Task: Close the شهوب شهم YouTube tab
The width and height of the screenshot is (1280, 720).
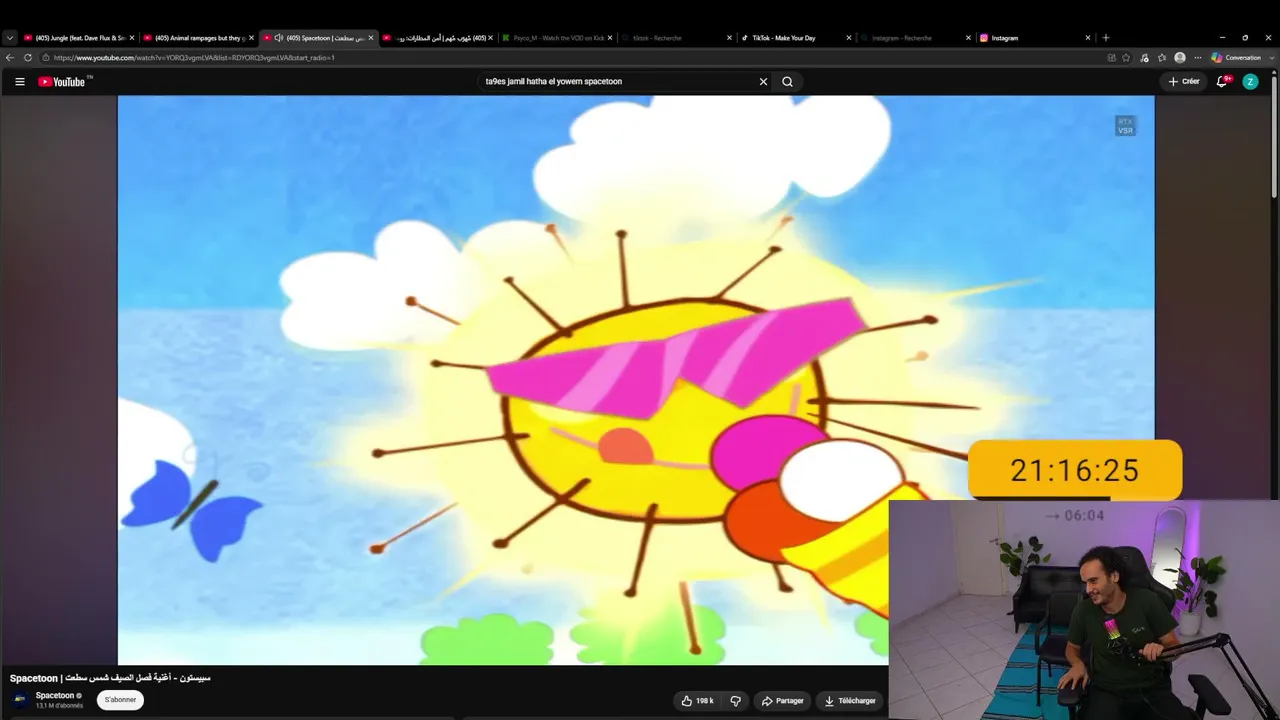Action: [x=490, y=38]
